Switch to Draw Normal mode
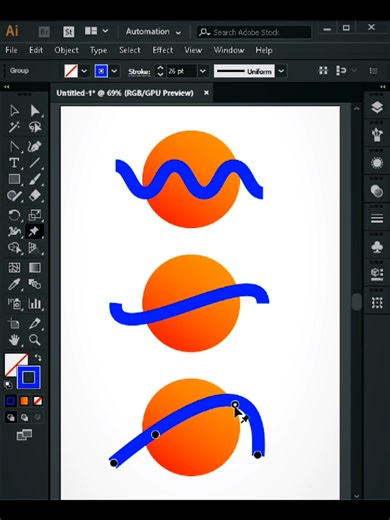This screenshot has width=390, height=520. tap(11, 417)
